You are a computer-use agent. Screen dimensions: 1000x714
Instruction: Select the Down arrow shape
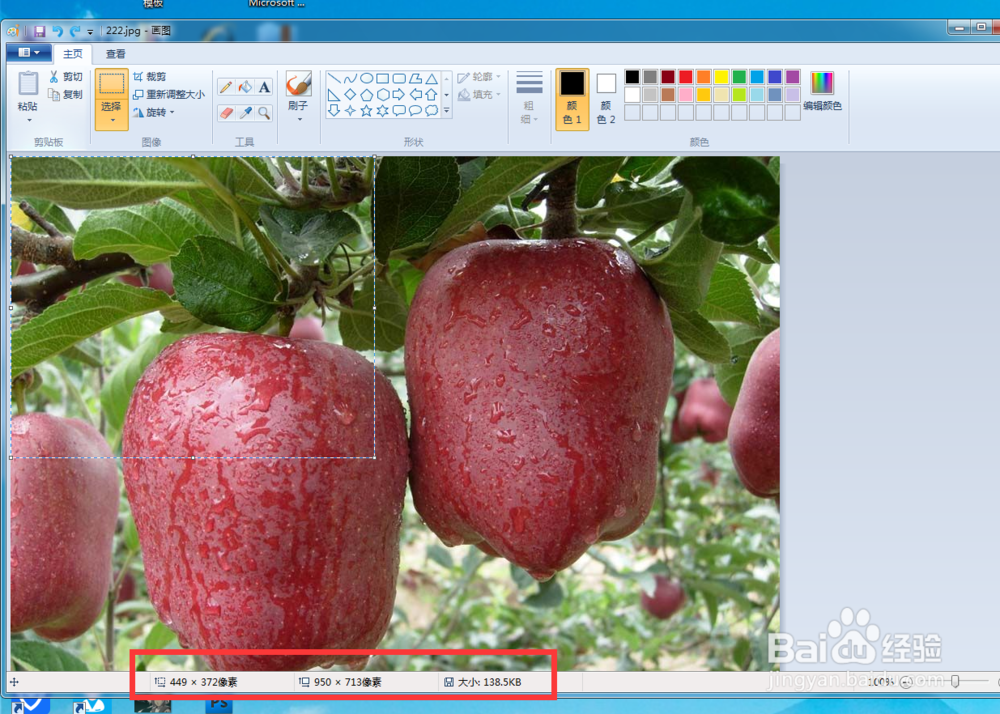coord(334,110)
